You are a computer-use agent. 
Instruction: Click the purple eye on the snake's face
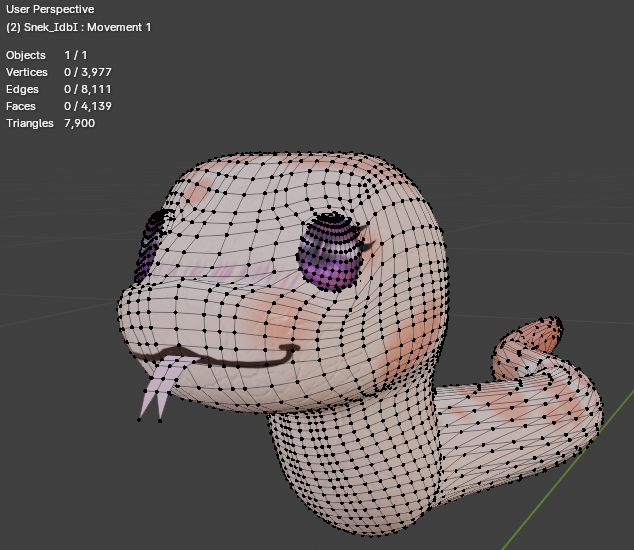pyautogui.click(x=330, y=254)
